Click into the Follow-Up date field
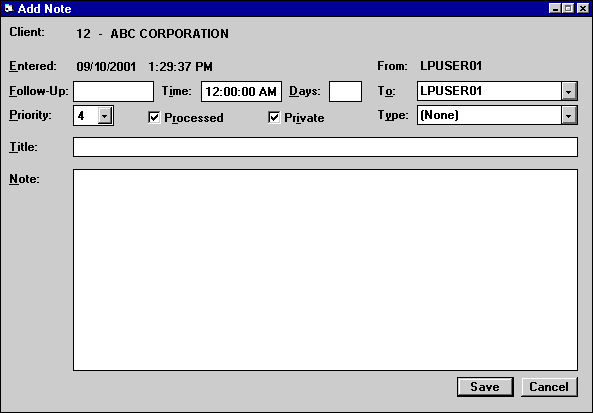Image resolution: width=593 pixels, height=413 pixels. click(113, 92)
